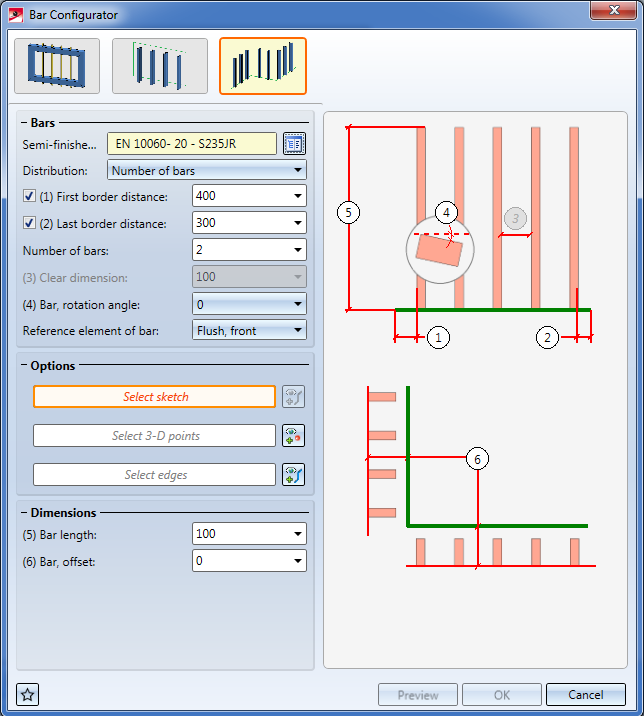Click the '(6) Bar, offset:' label
The width and height of the screenshot is (644, 716).
click(x=59, y=562)
